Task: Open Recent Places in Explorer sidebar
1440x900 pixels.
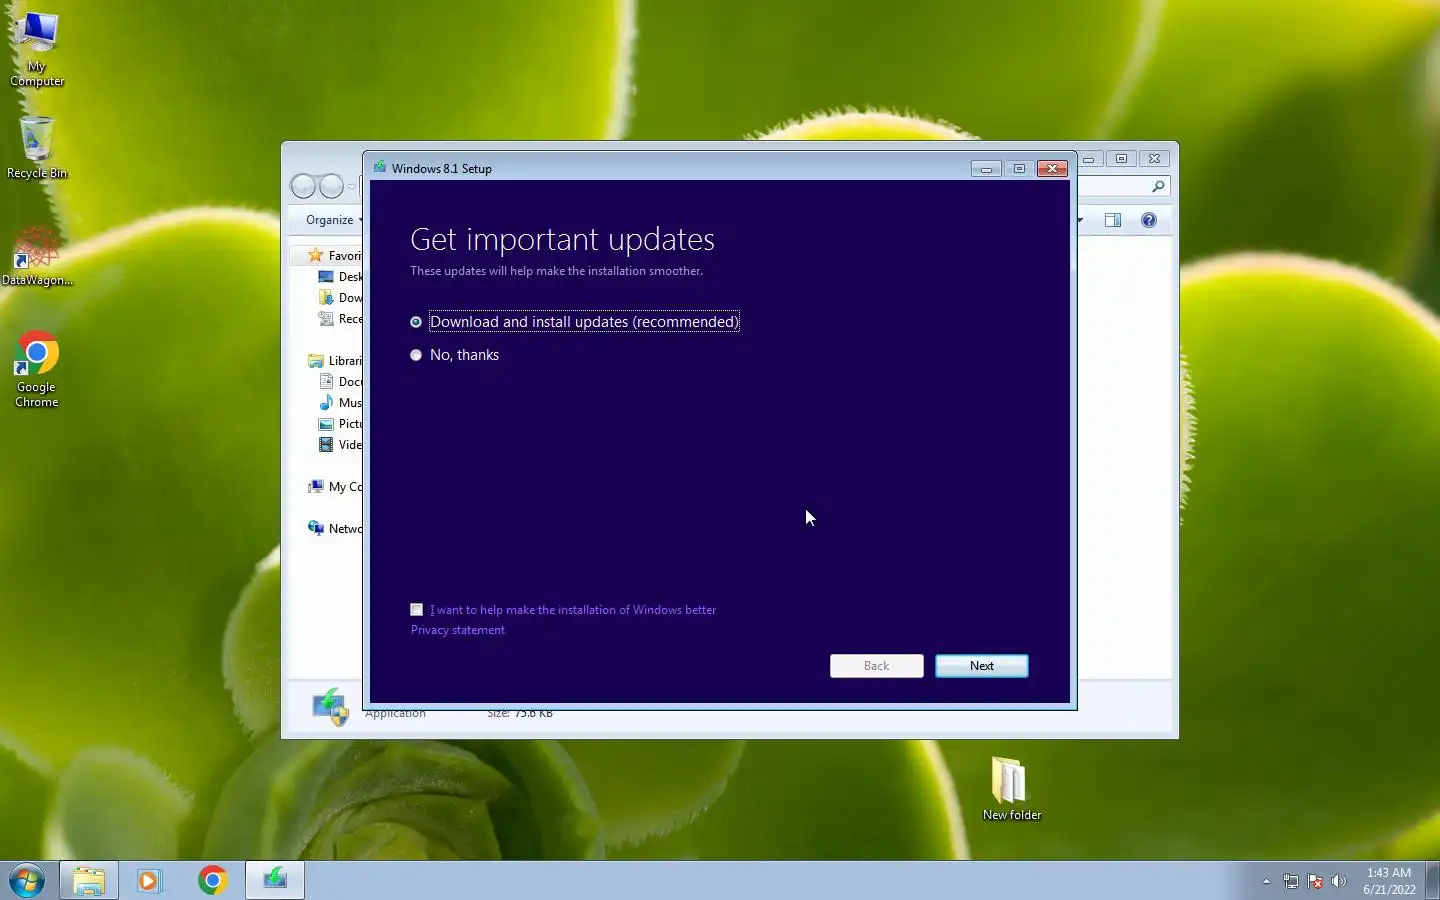Action: (x=340, y=319)
